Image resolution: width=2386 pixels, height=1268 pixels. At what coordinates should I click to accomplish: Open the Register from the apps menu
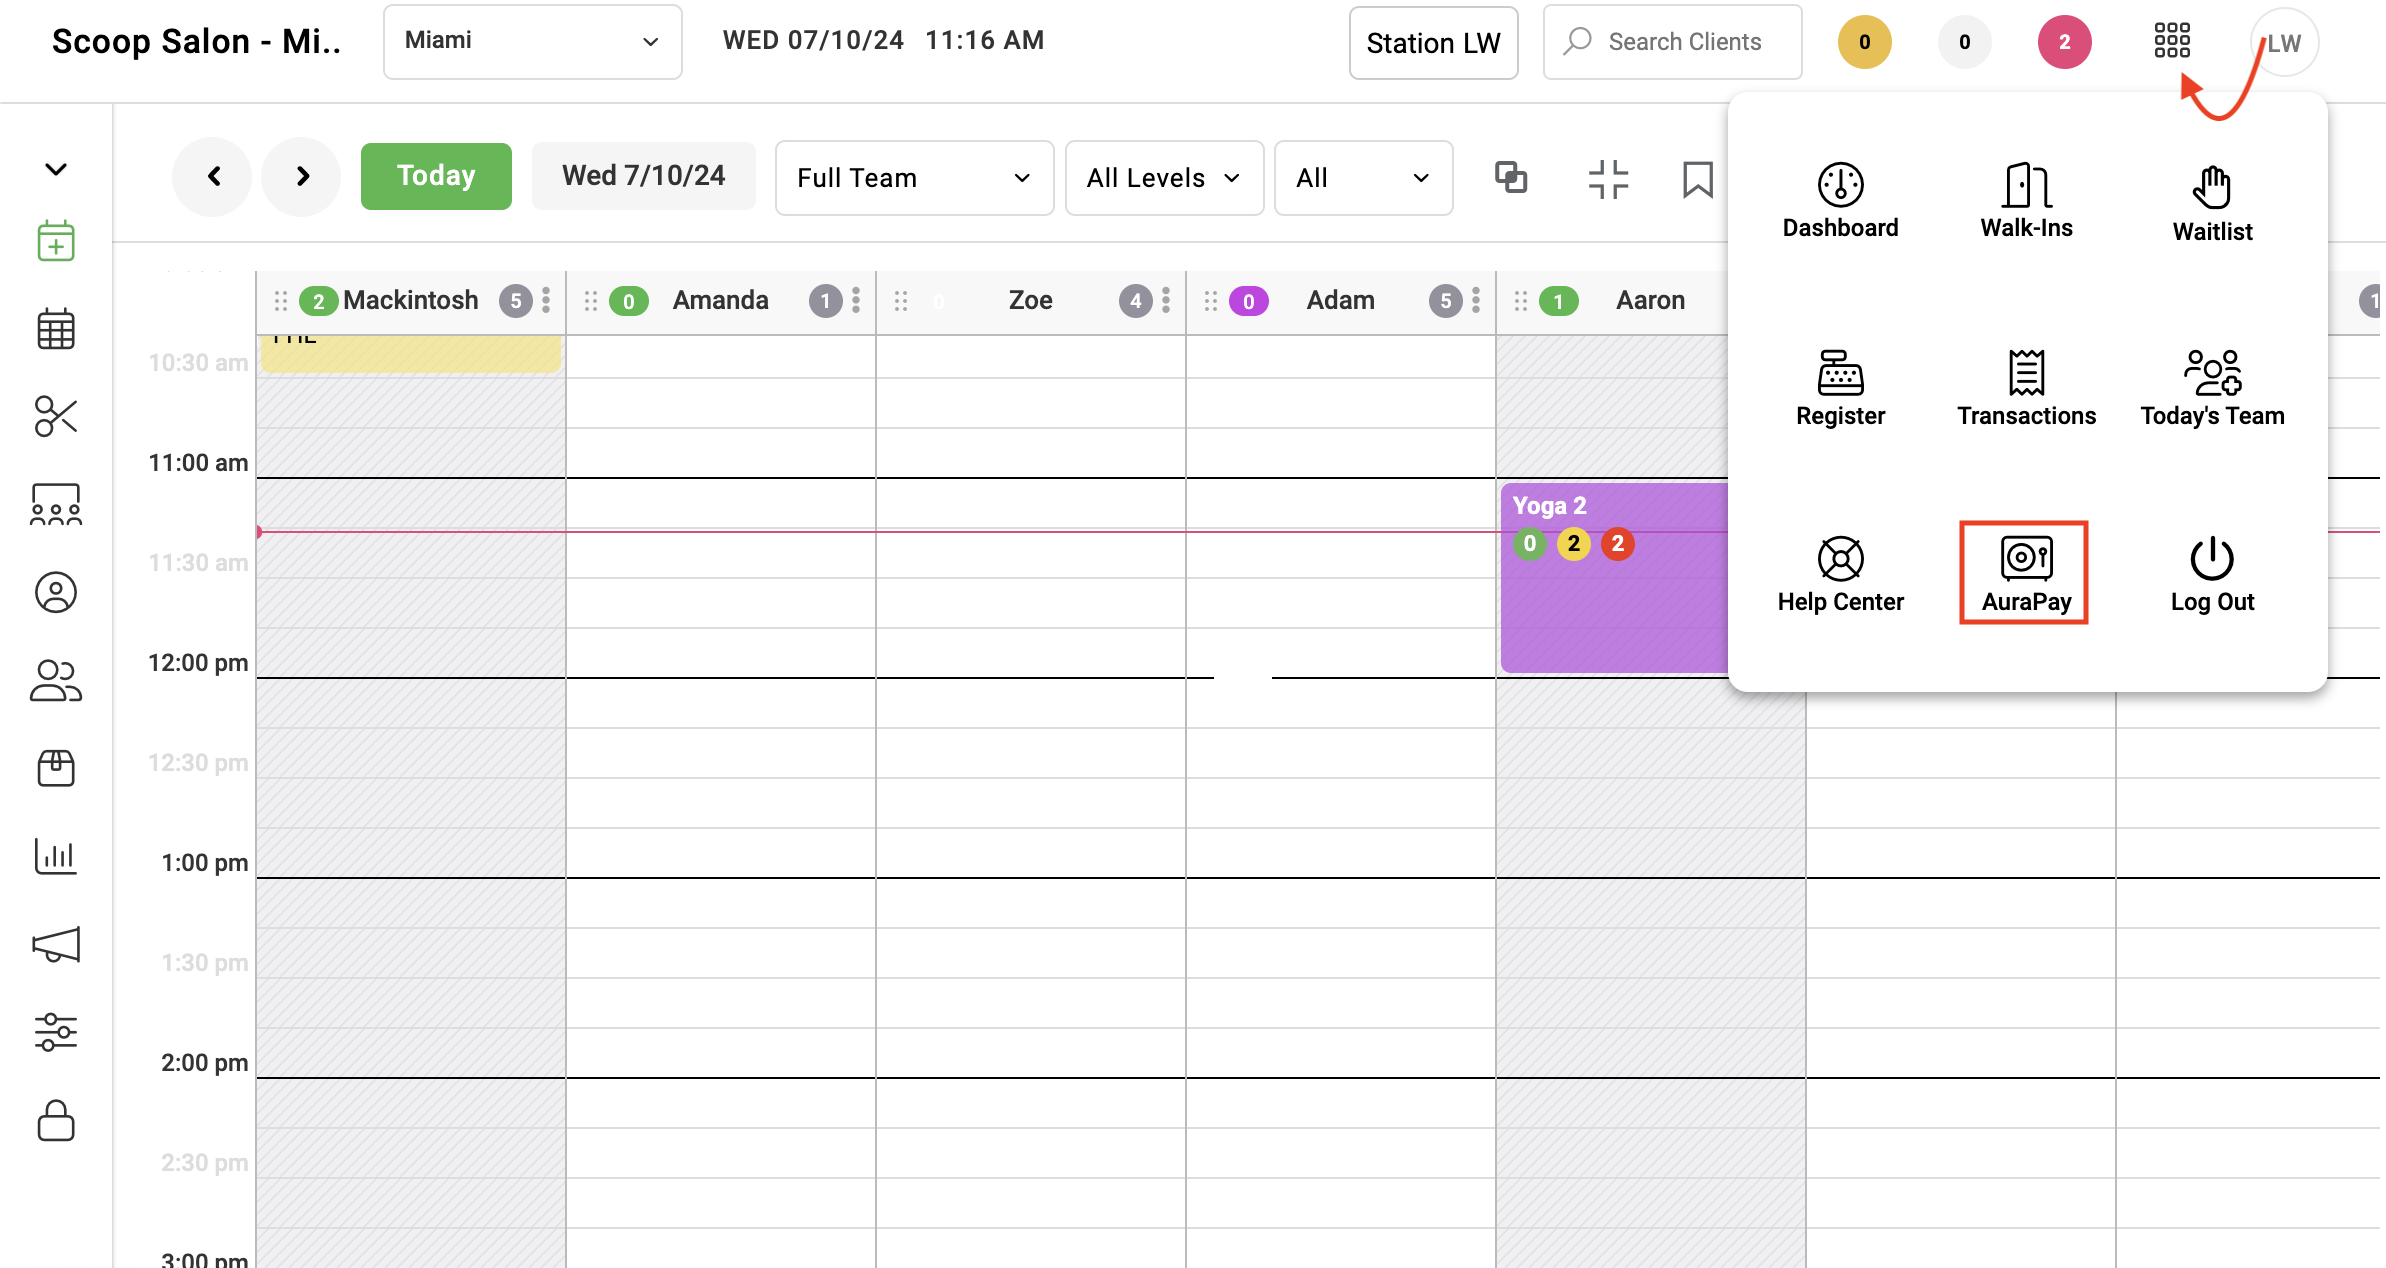[x=1840, y=388]
